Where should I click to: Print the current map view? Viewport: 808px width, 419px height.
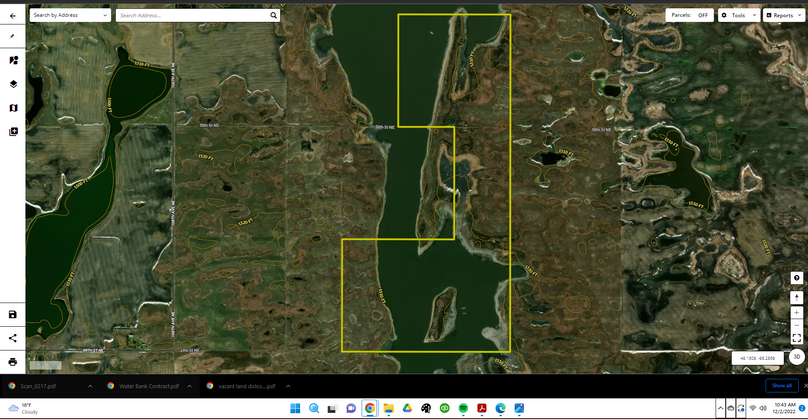(13, 362)
